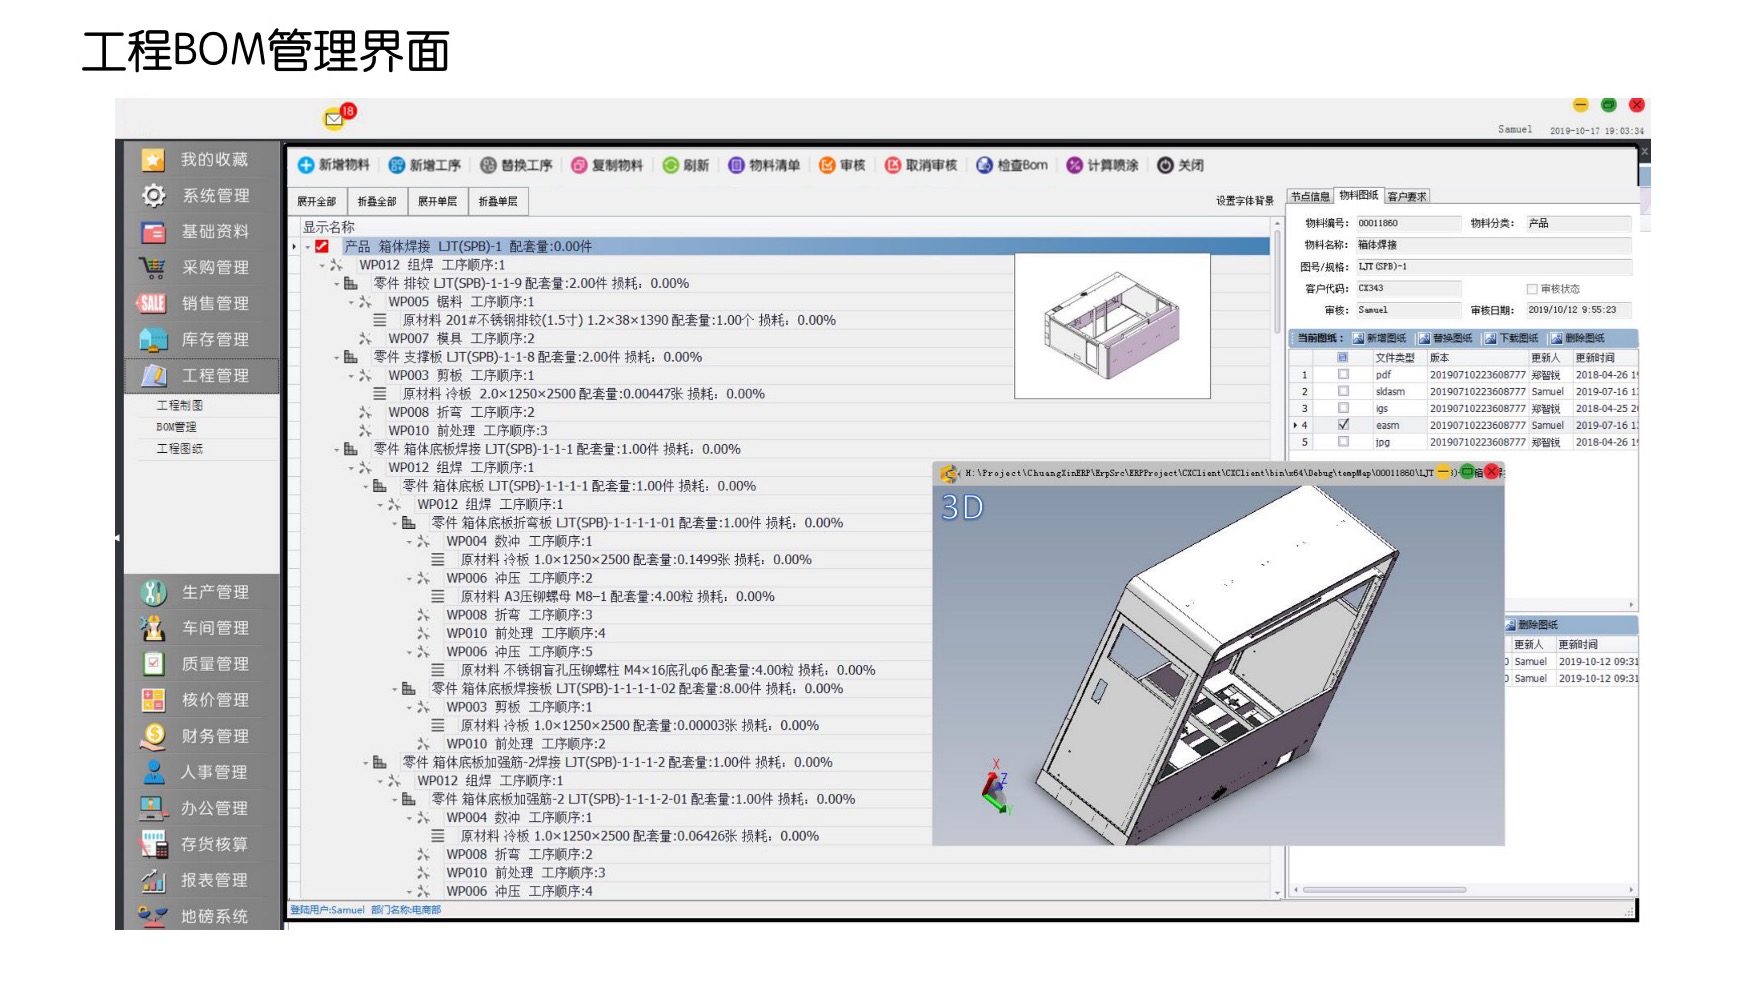Collapse the 产品 箱体焊接 root tree node
Image resolution: width=1753 pixels, height=996 pixels.
coord(307,247)
